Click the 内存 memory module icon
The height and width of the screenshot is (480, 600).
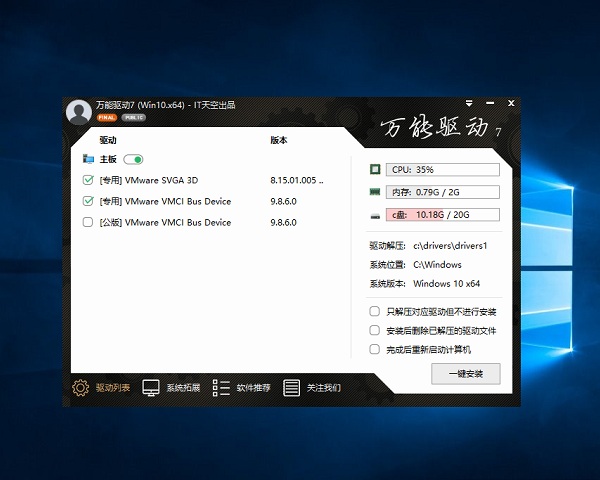375,192
